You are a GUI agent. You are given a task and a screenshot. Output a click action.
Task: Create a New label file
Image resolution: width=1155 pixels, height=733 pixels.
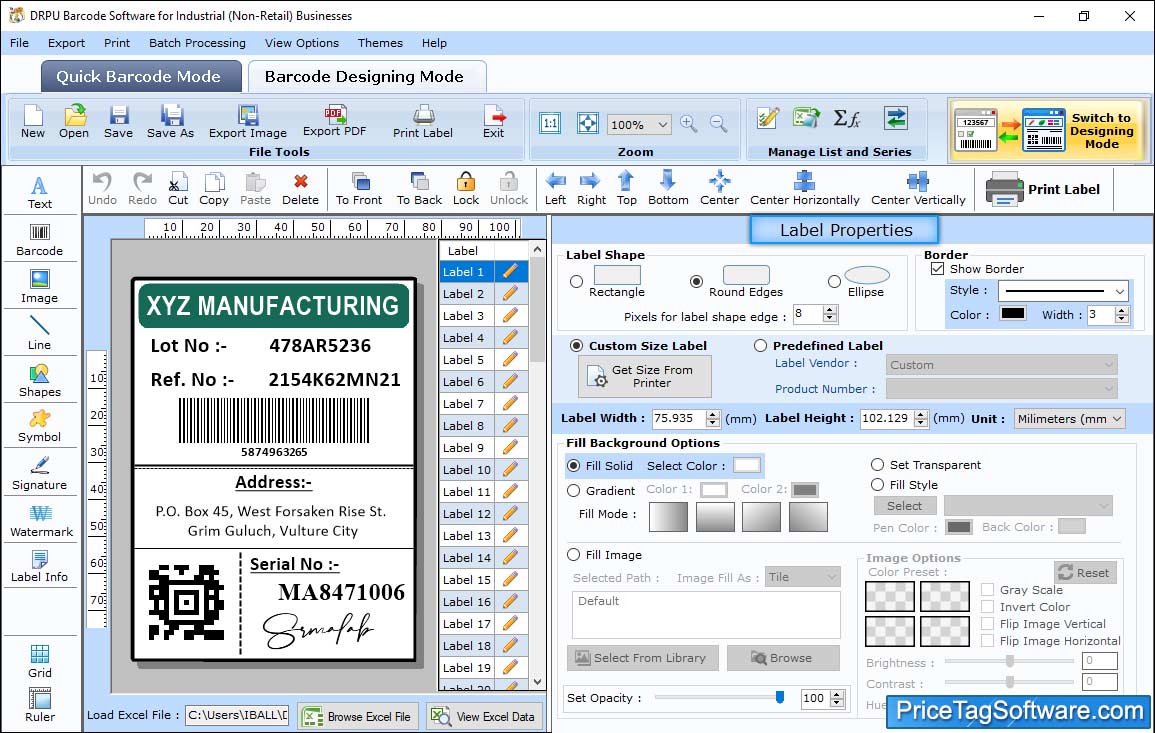(x=32, y=122)
